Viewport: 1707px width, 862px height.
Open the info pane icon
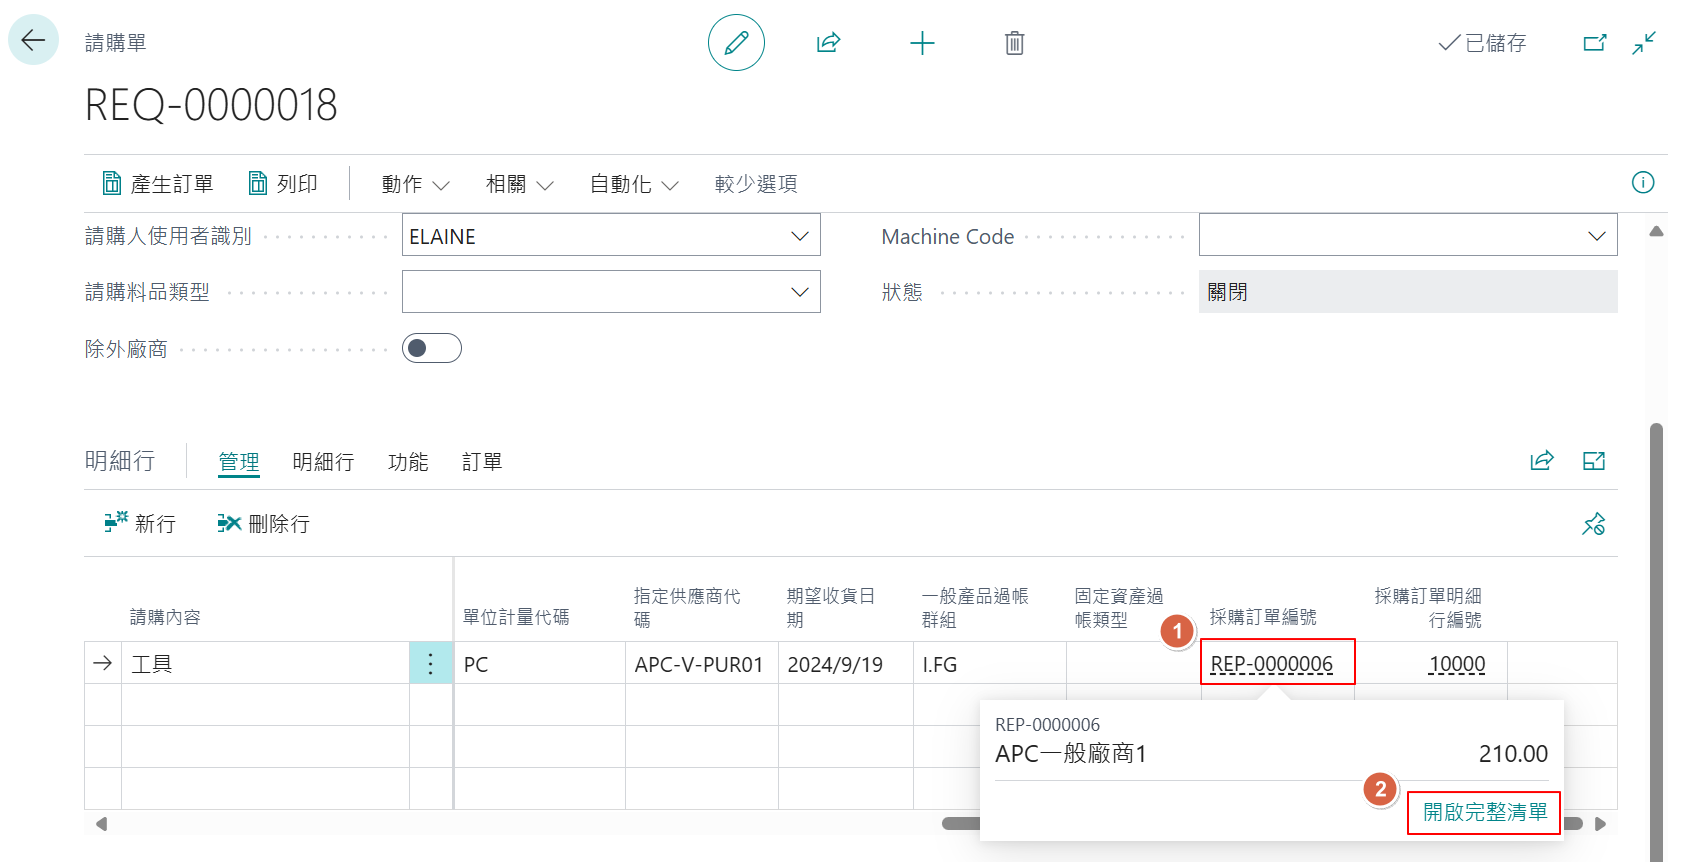click(1643, 182)
